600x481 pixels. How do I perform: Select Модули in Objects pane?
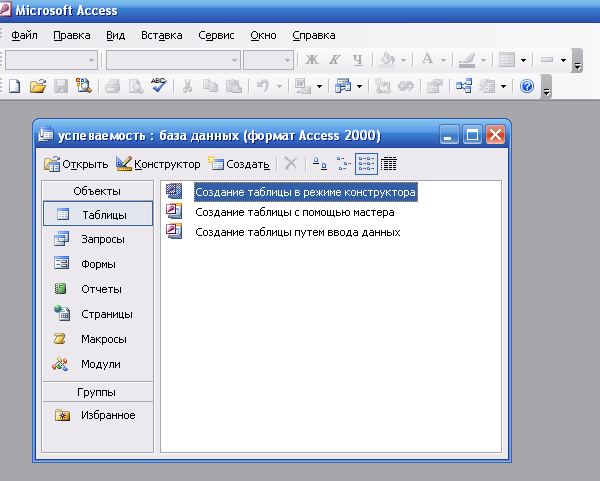point(98,364)
